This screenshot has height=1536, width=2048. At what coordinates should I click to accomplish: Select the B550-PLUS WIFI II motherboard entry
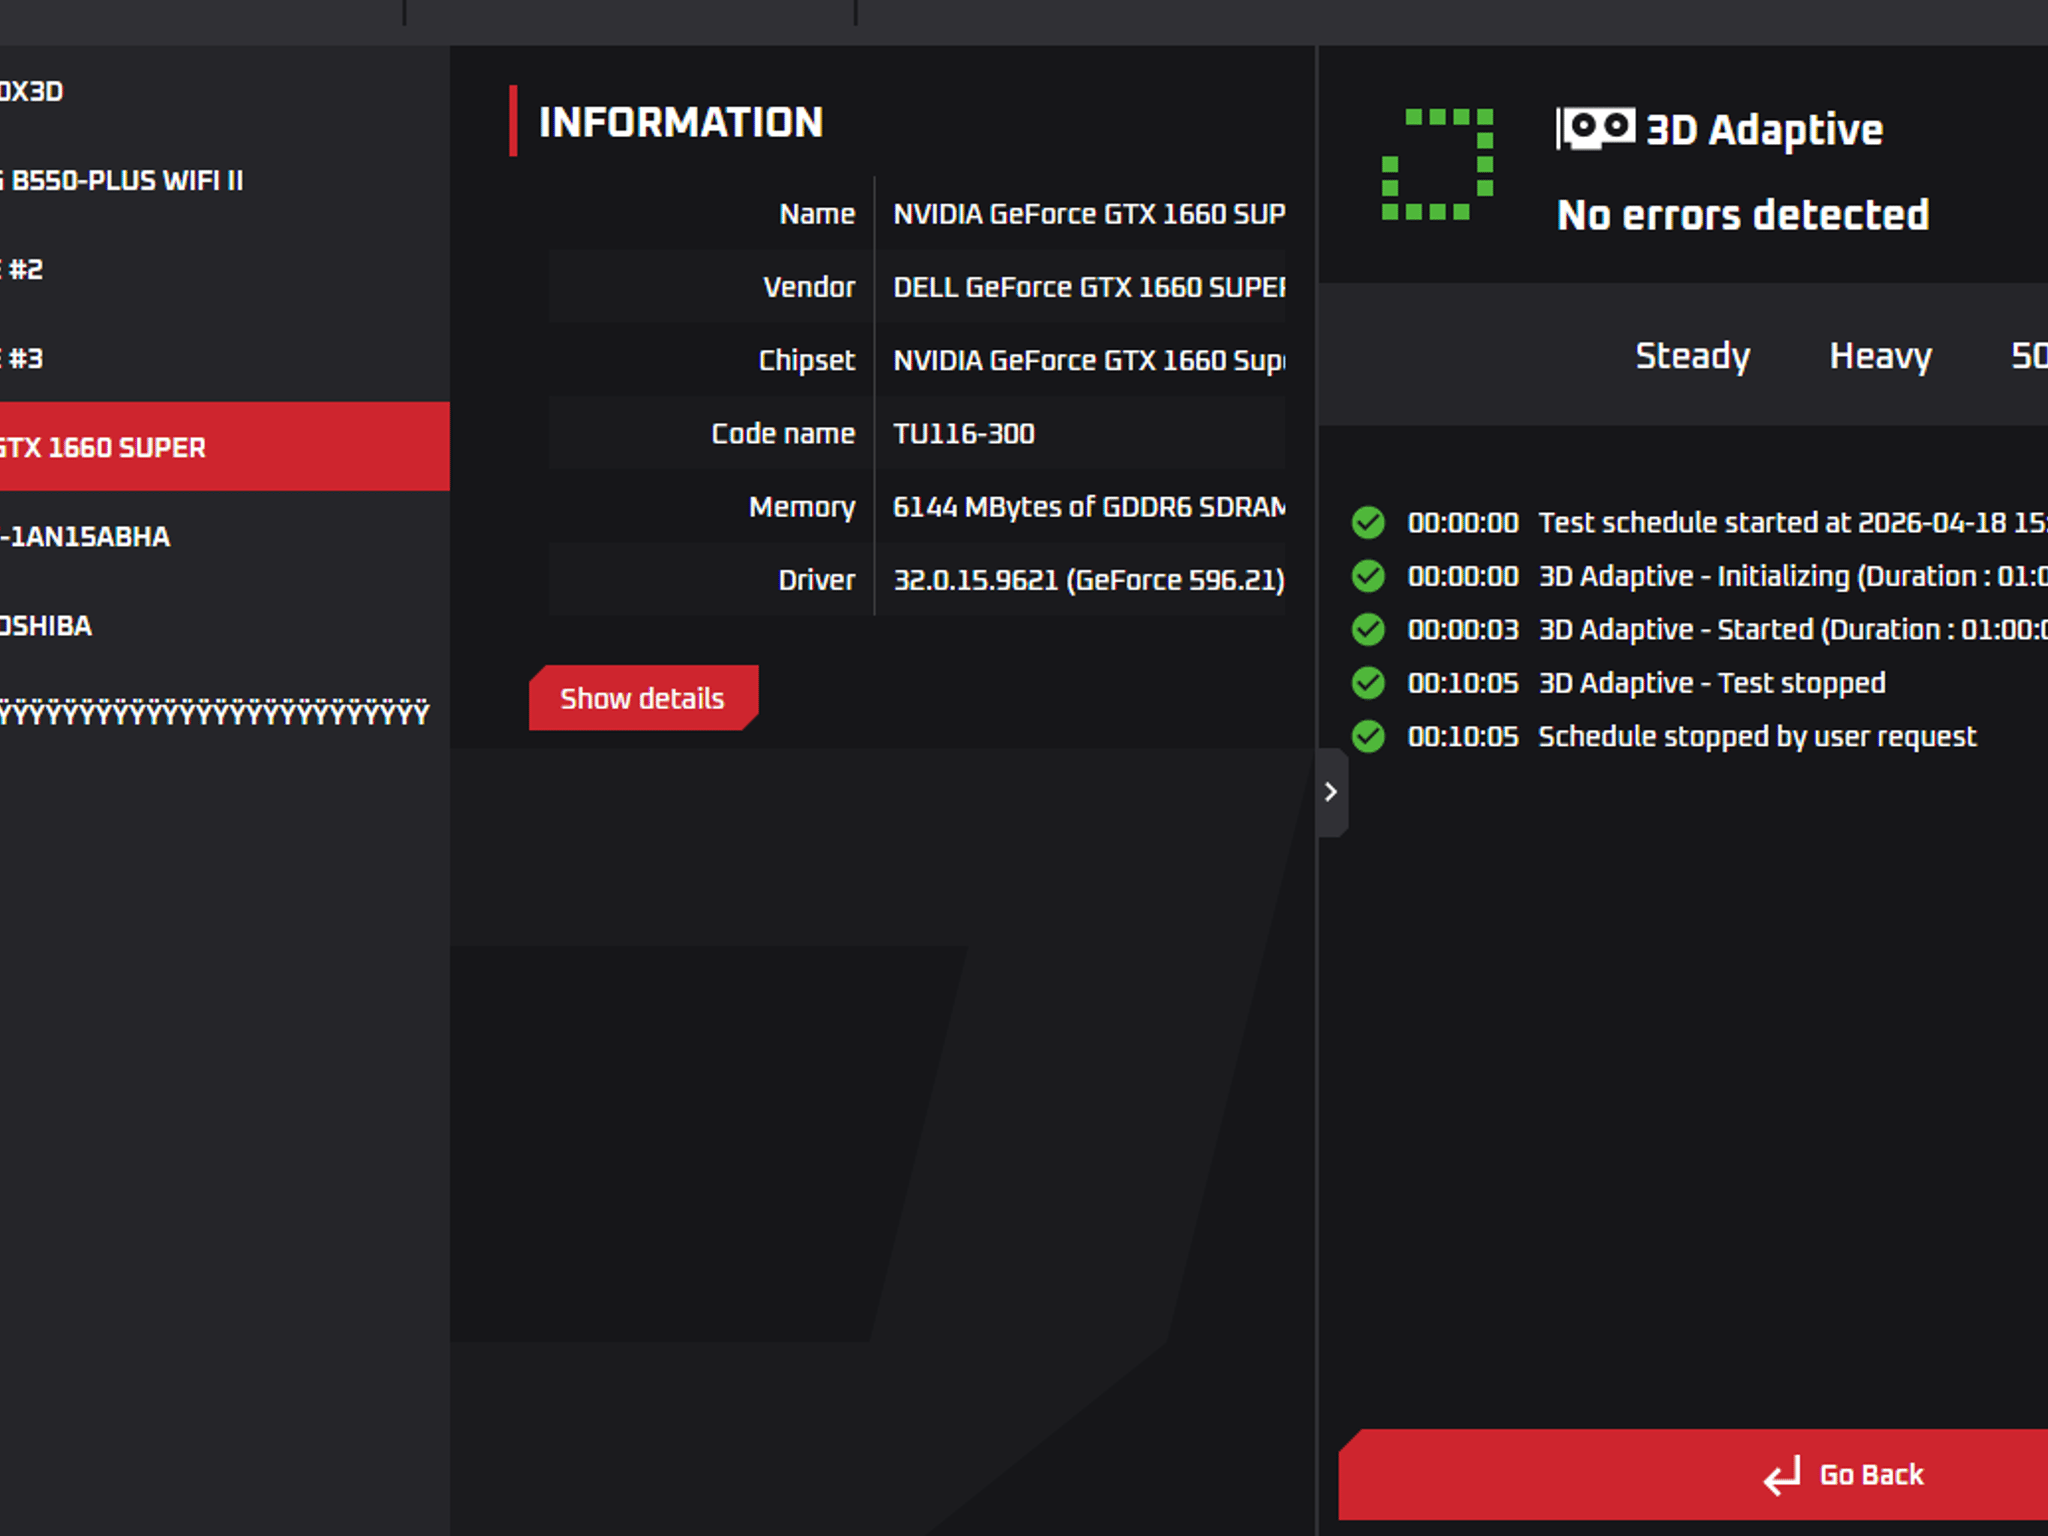coord(225,180)
